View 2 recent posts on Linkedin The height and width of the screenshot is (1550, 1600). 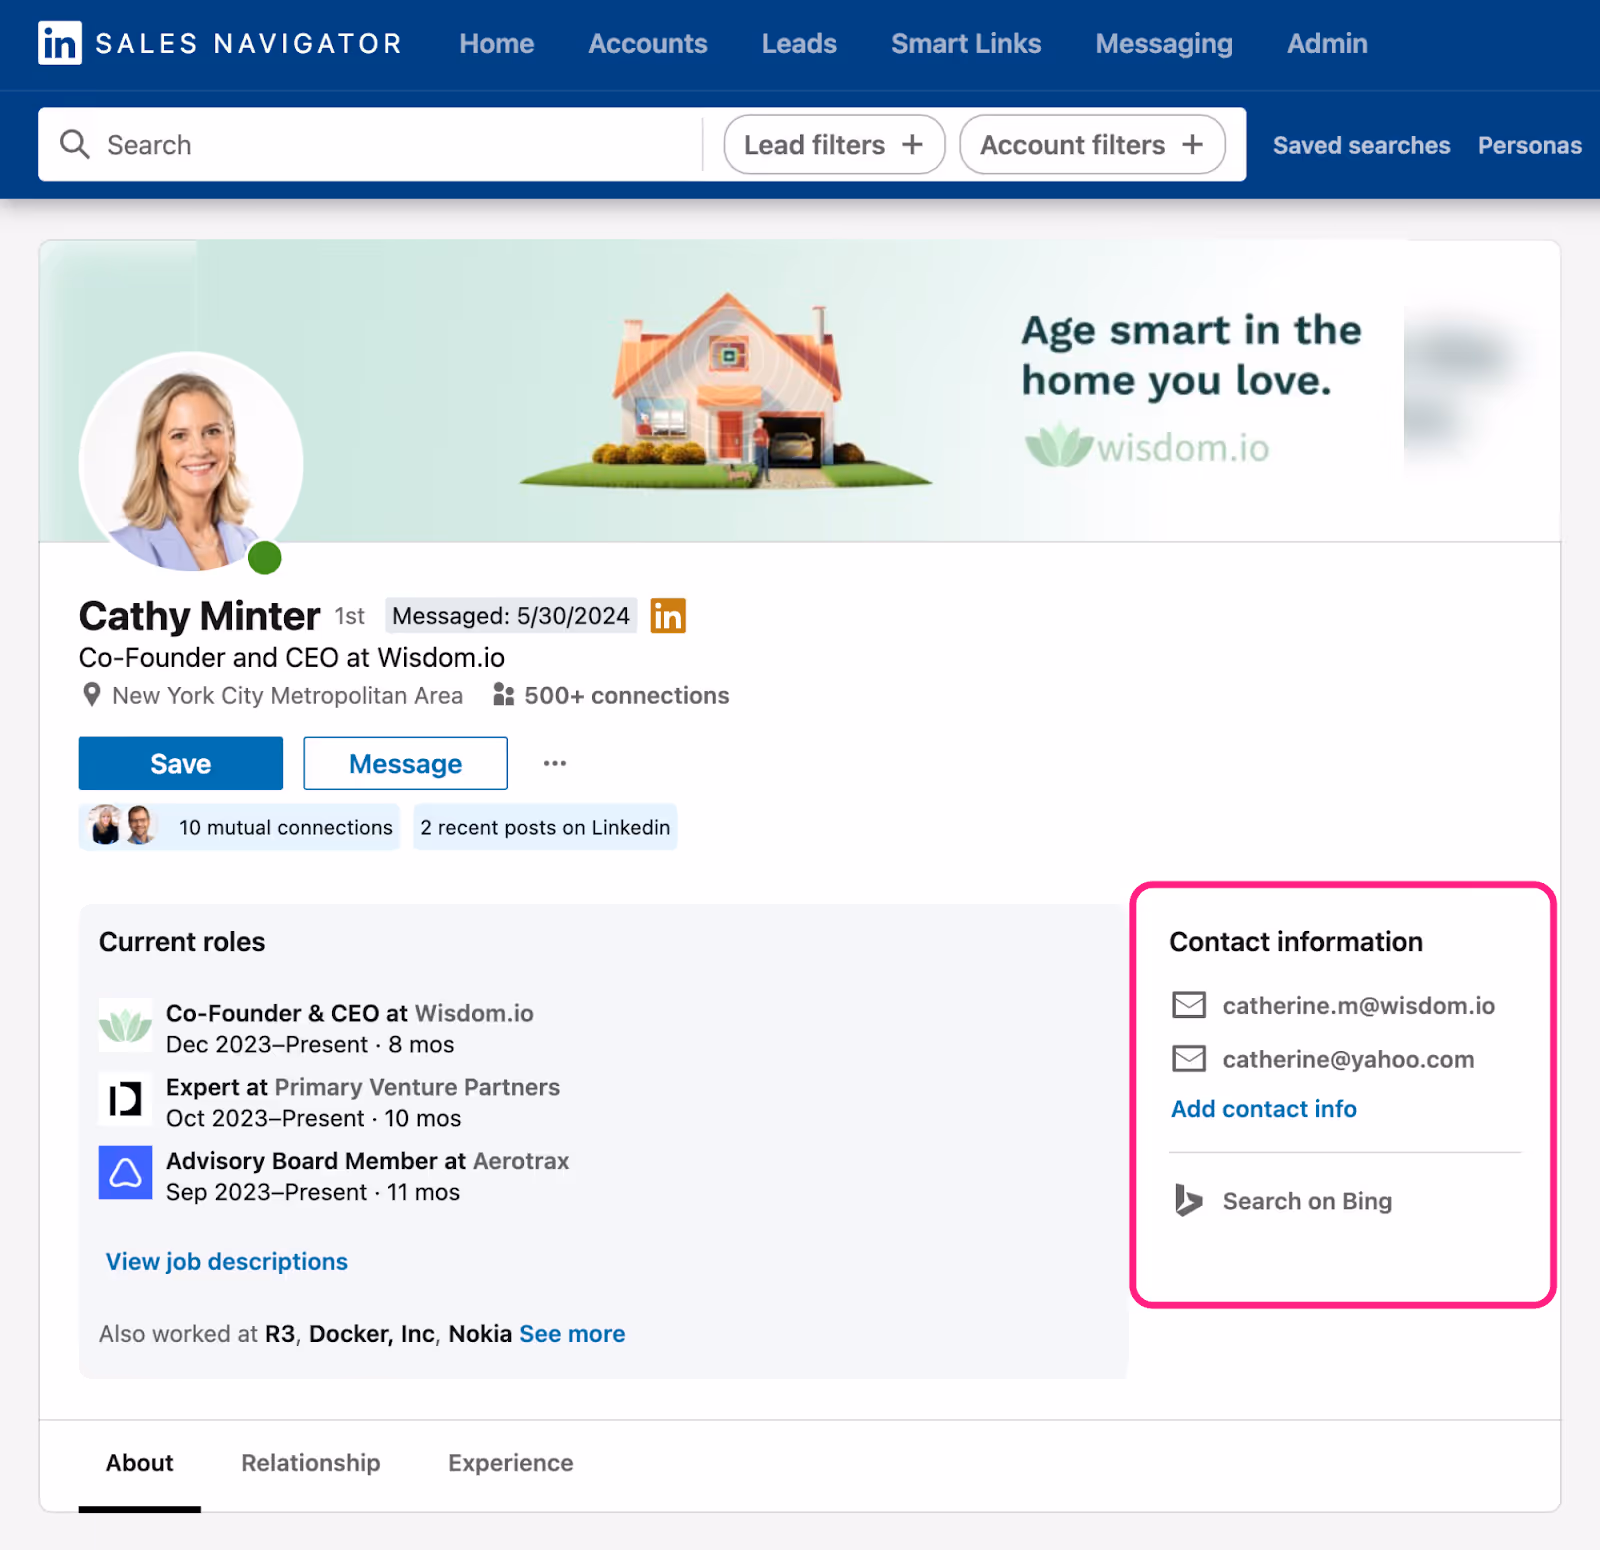point(545,827)
